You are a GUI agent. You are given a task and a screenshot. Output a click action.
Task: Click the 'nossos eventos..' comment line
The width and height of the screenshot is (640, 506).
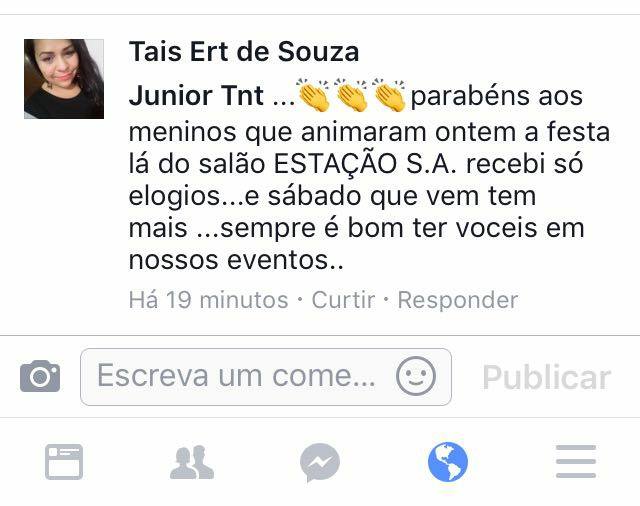(236, 260)
